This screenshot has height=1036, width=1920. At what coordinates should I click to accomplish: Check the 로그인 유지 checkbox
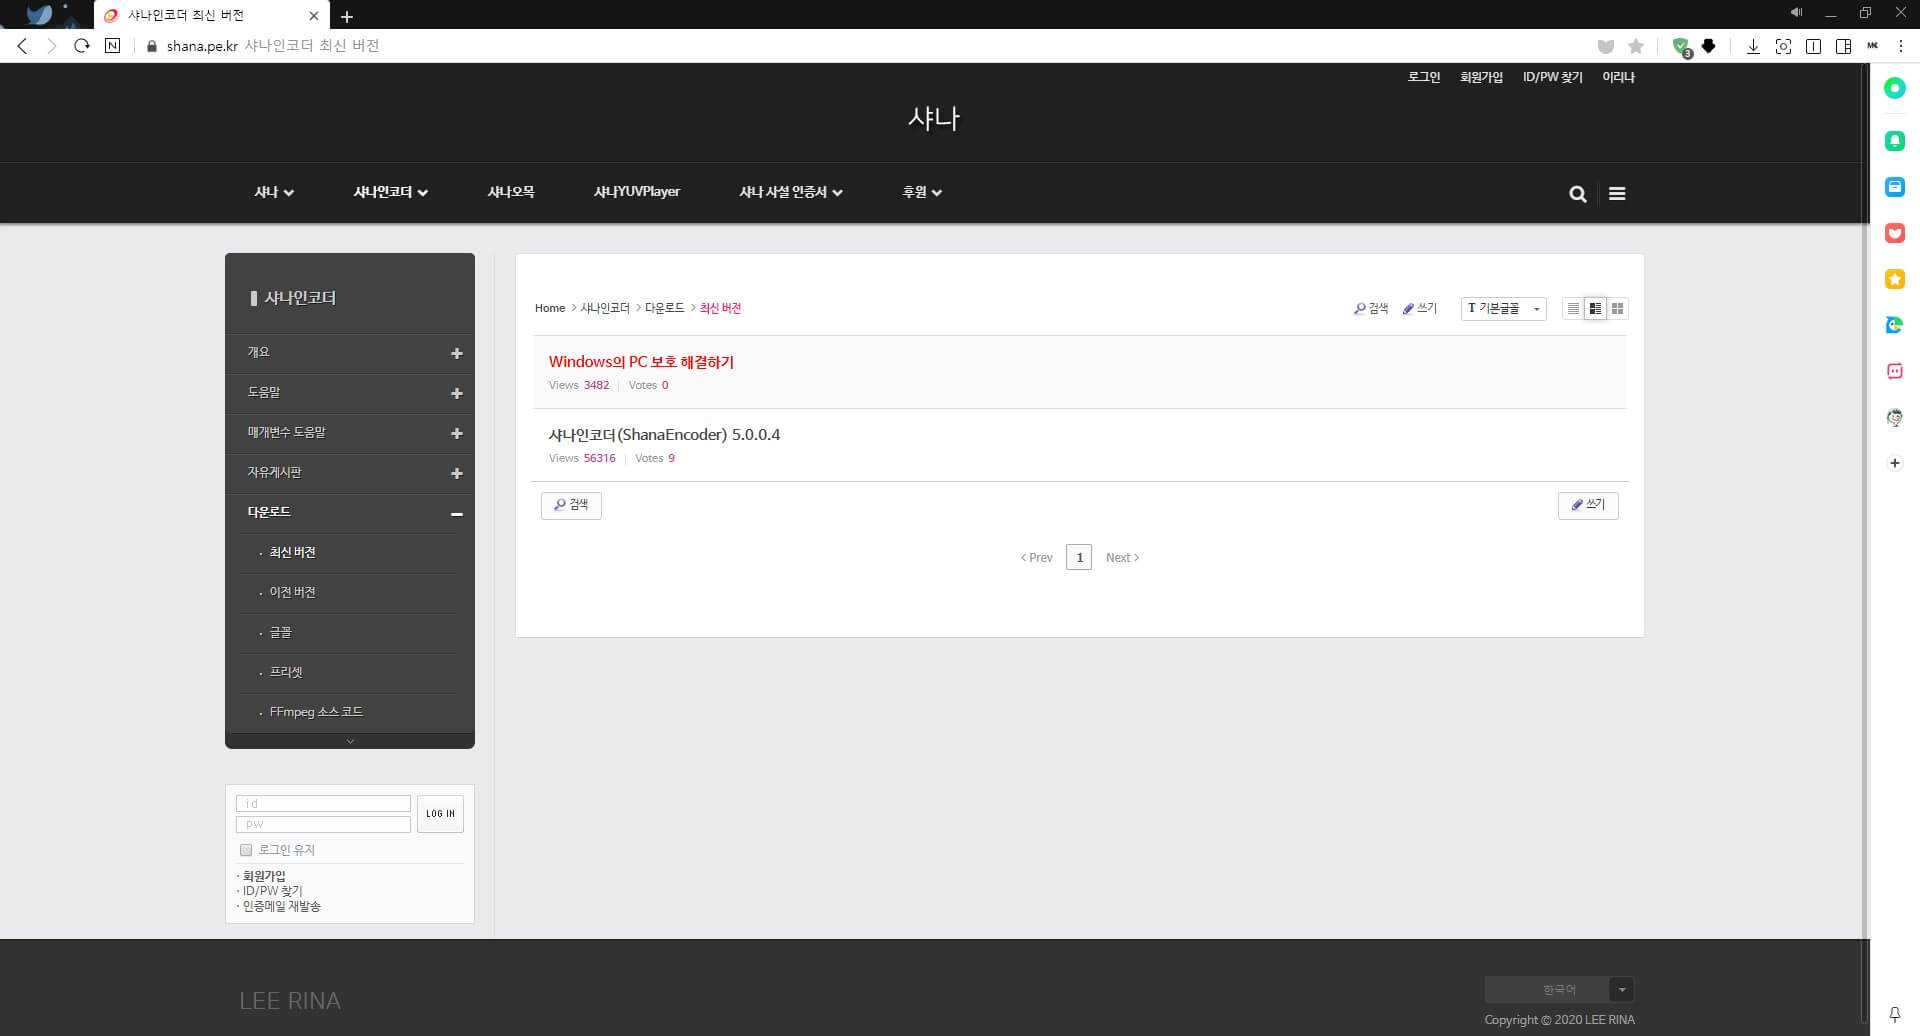(246, 850)
